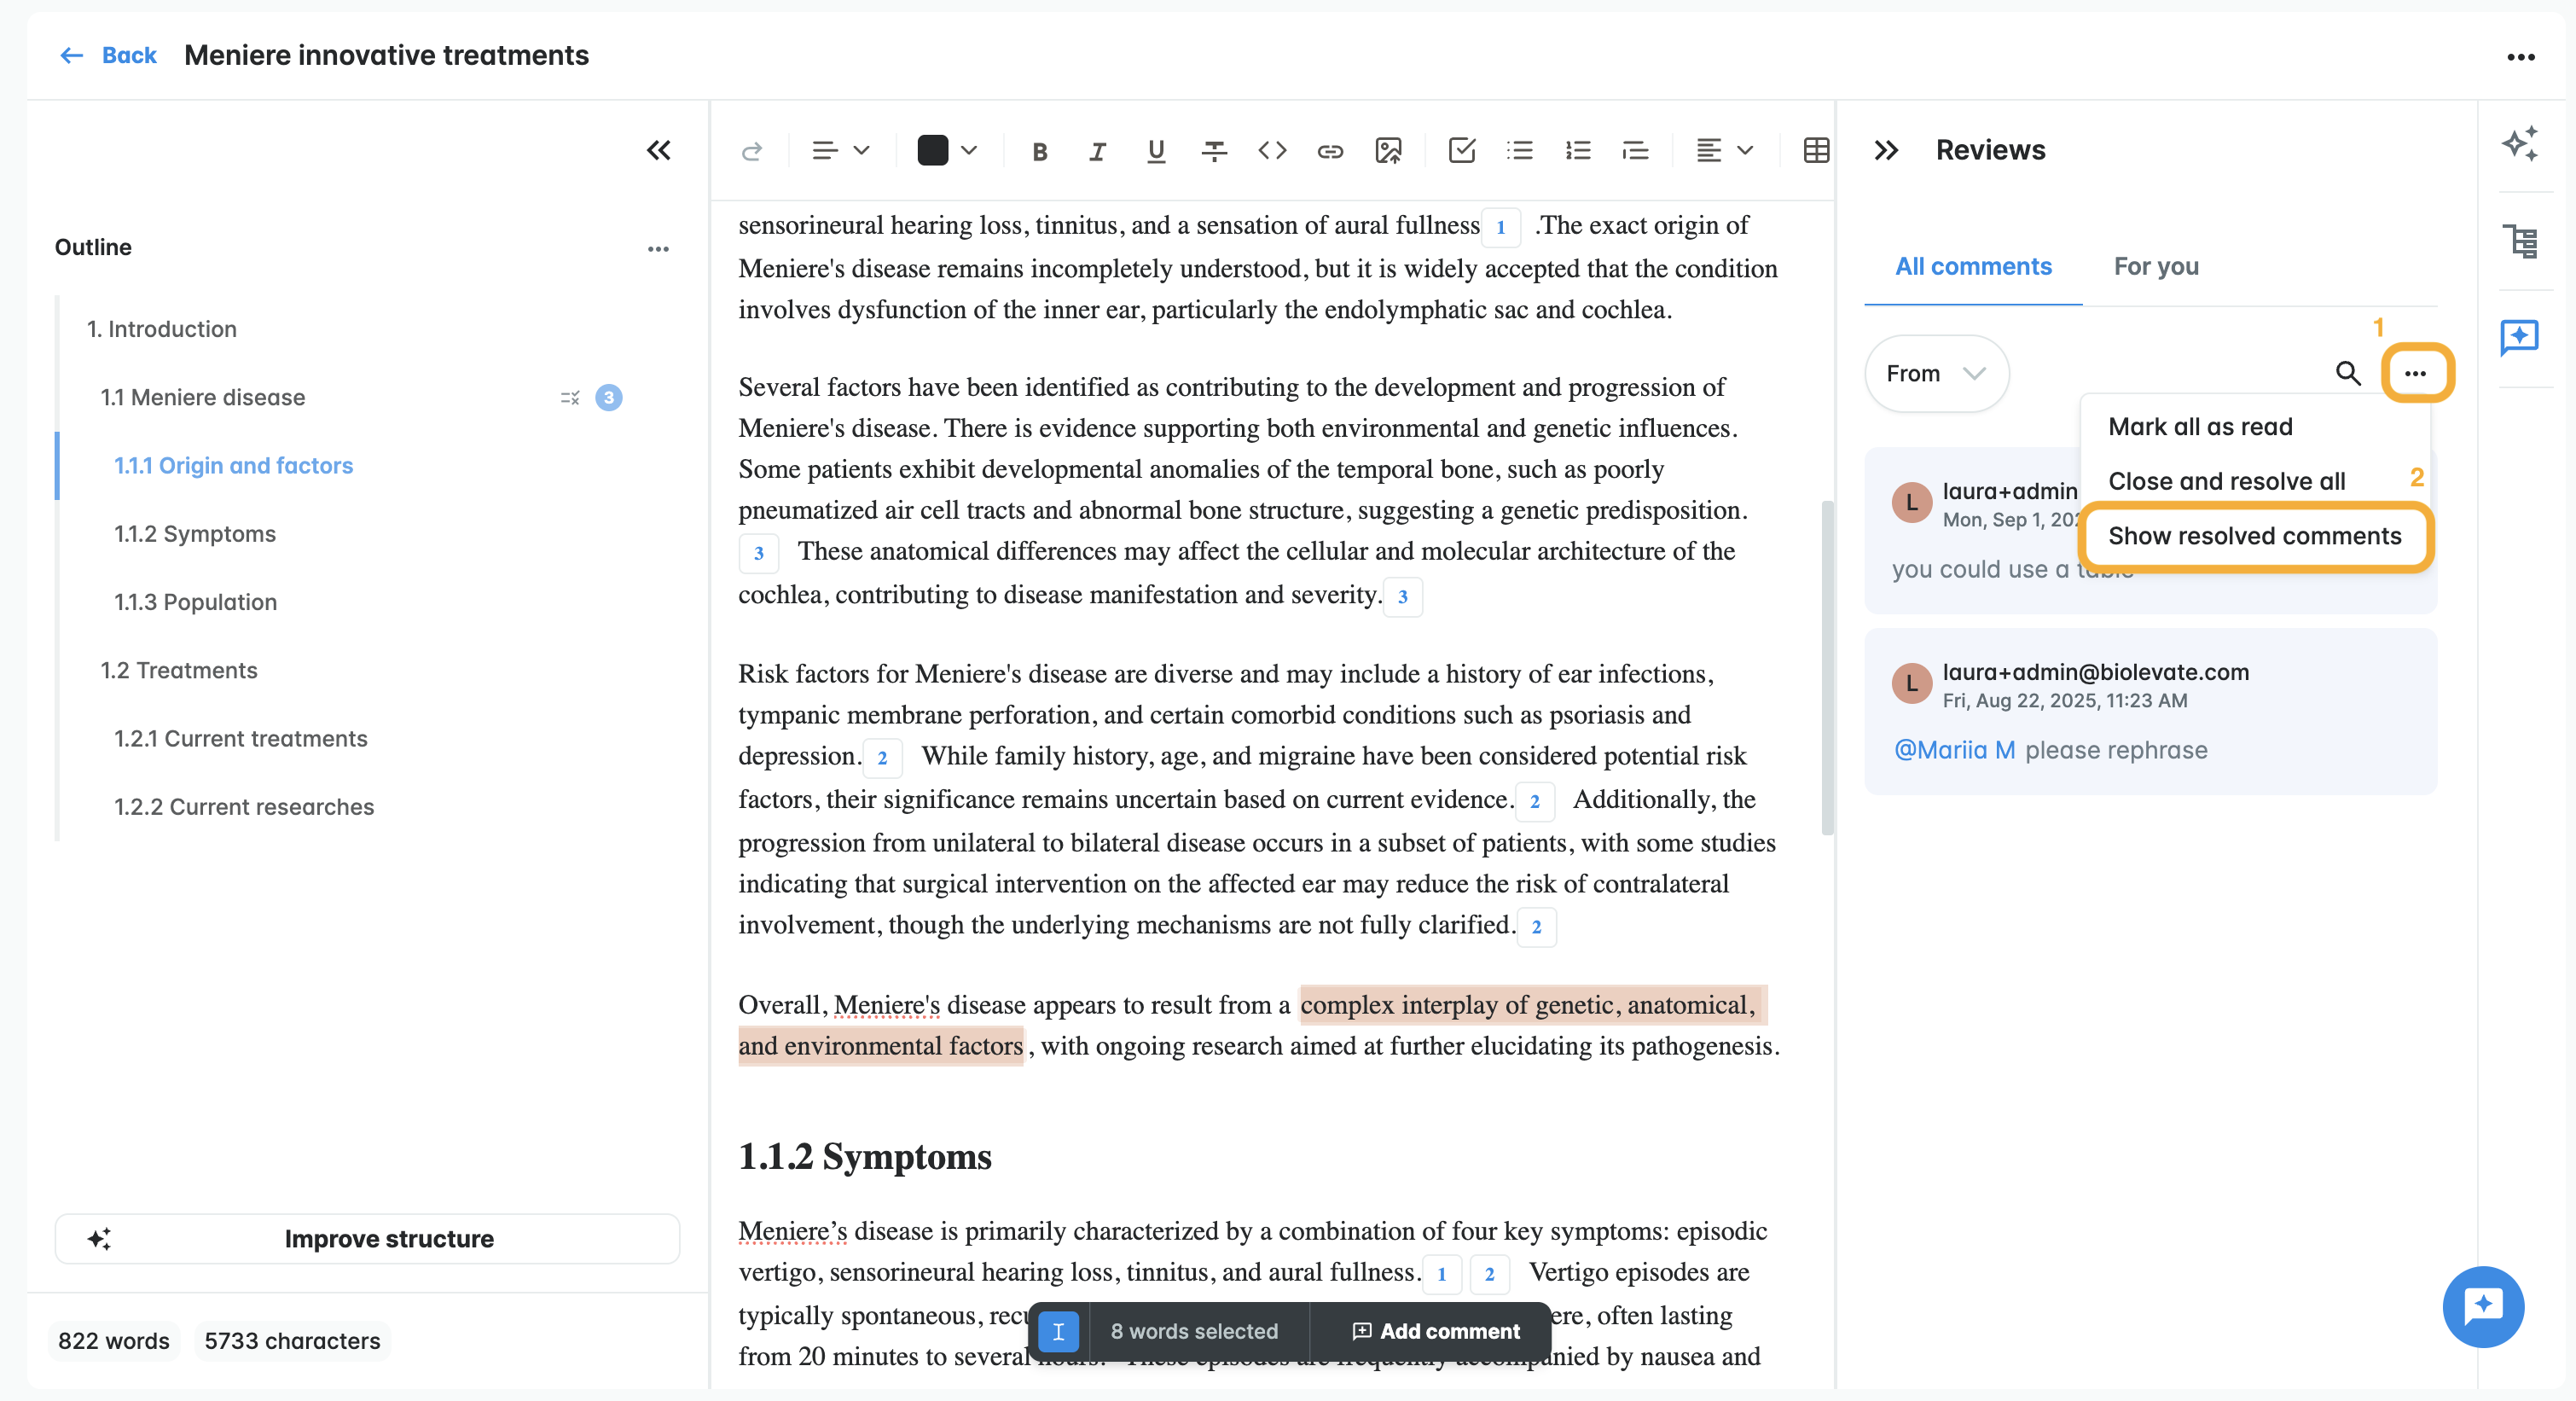This screenshot has width=2576, height=1401.
Task: Select Show resolved comments menu item
Action: click(x=2254, y=536)
